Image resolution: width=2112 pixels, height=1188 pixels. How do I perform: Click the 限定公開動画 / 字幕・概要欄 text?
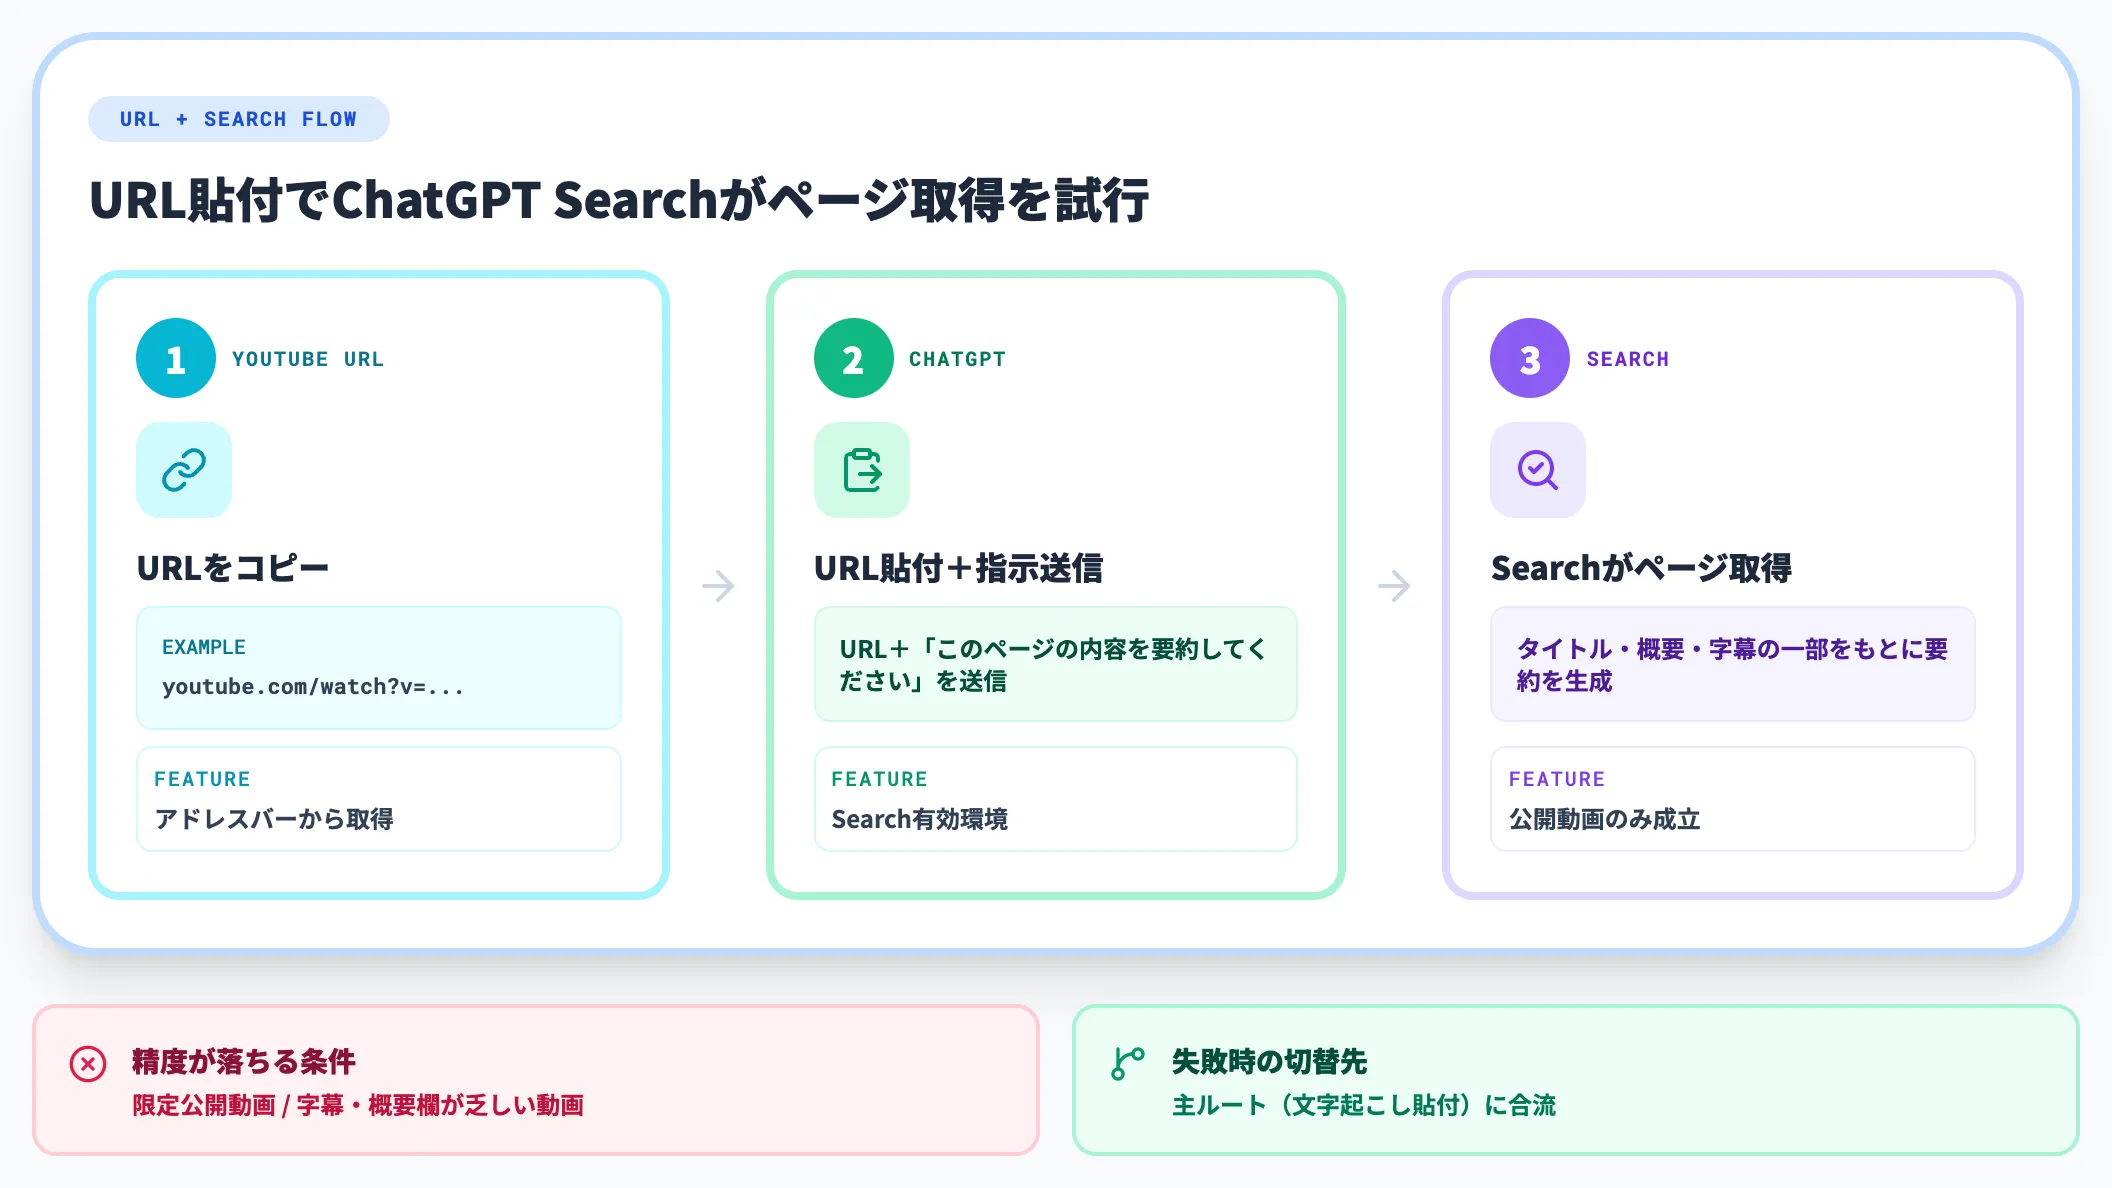pyautogui.click(x=358, y=1105)
